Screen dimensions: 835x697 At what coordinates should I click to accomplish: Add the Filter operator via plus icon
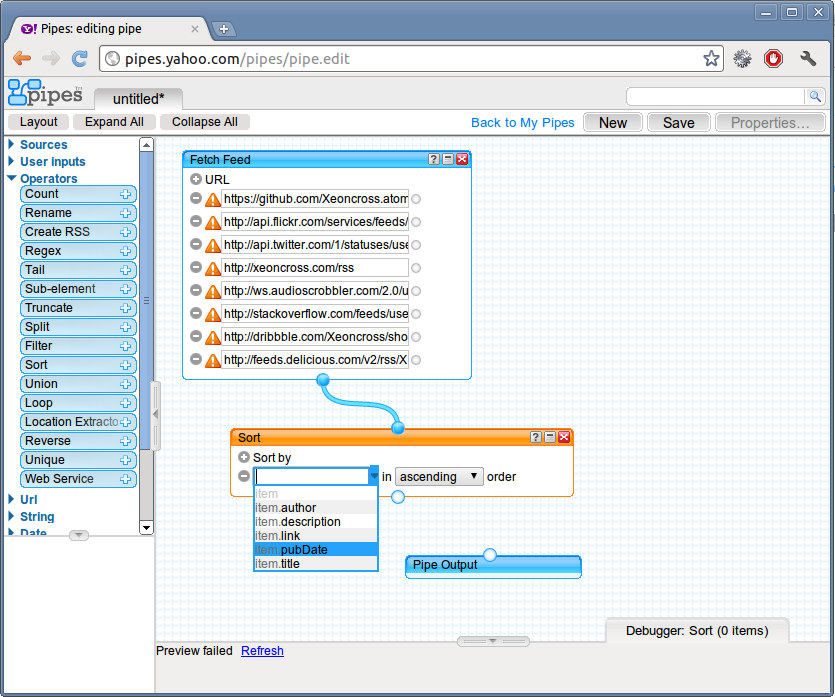pos(126,346)
